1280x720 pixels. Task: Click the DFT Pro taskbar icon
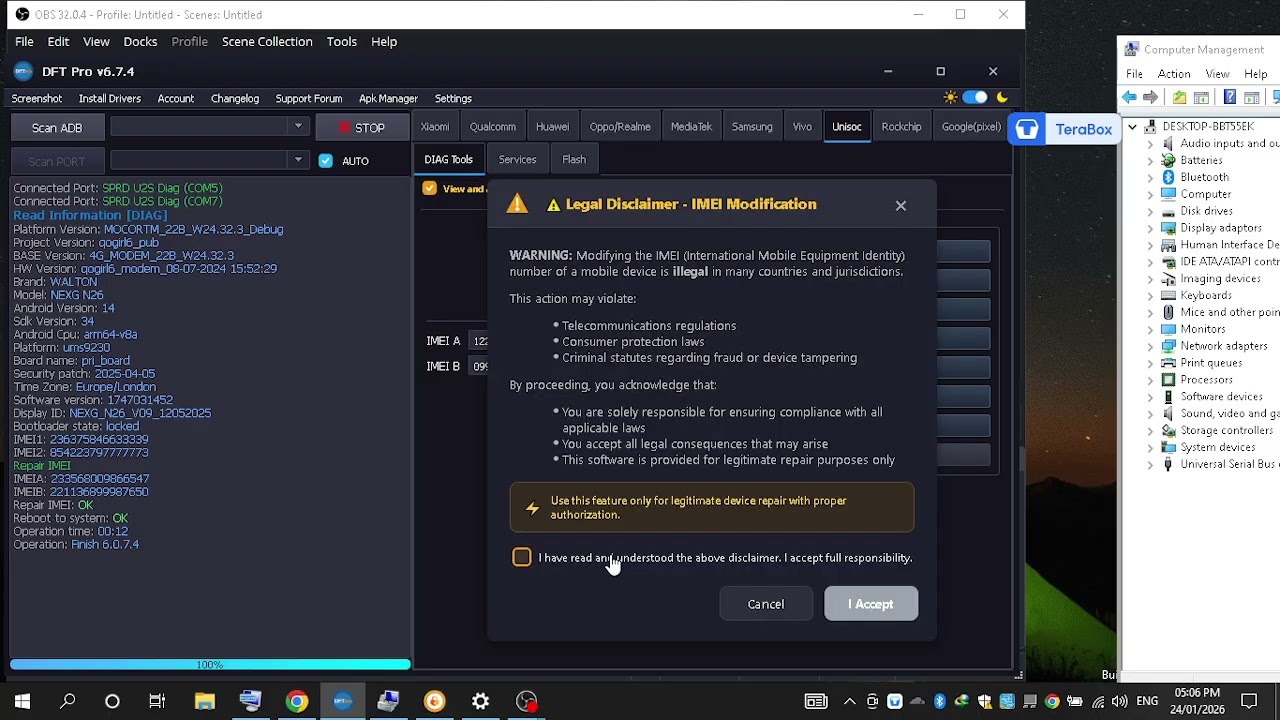pyautogui.click(x=342, y=701)
